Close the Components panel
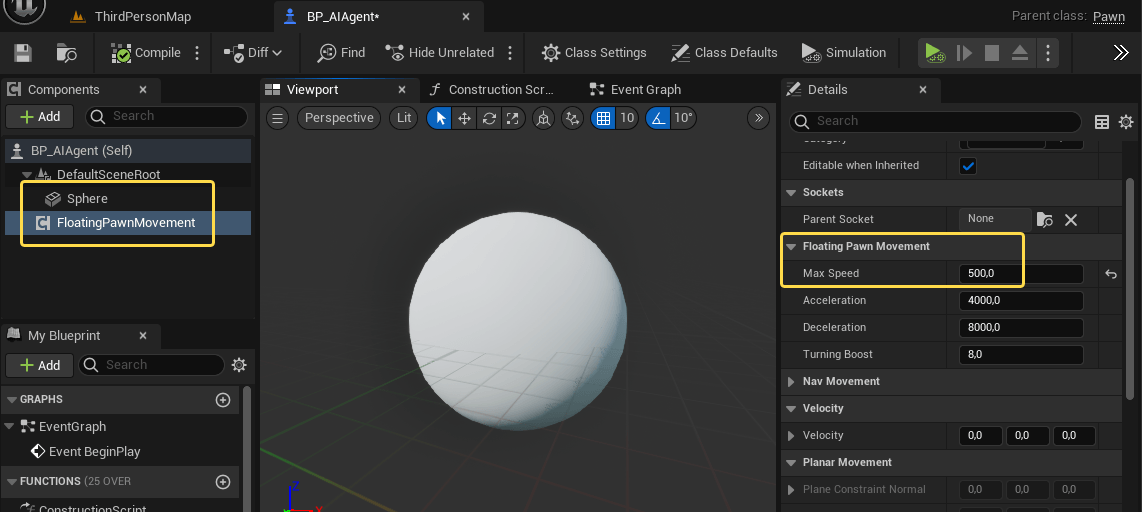 point(143,90)
